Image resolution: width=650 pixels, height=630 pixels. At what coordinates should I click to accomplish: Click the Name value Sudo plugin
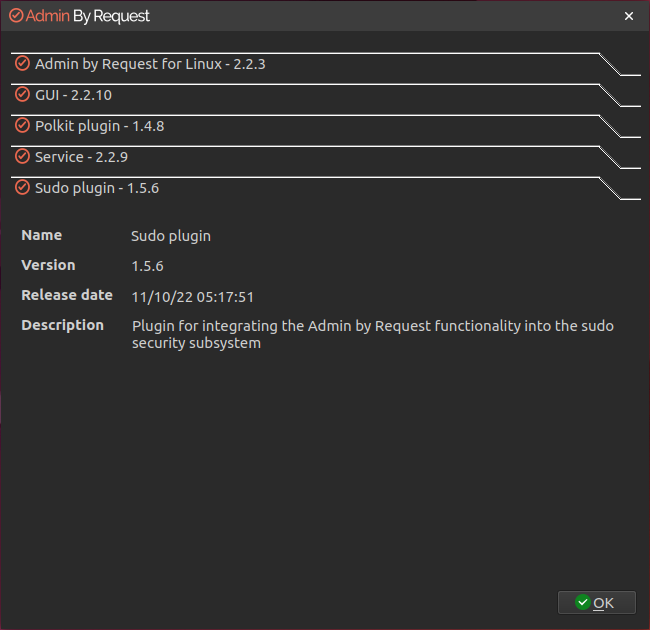pos(171,236)
